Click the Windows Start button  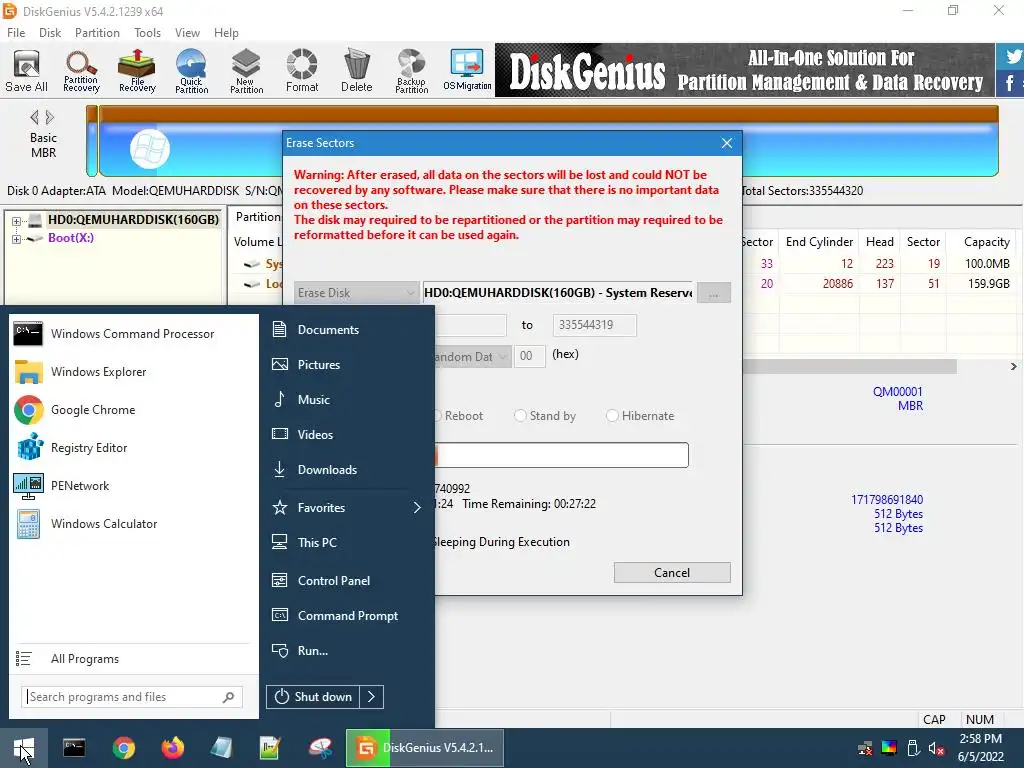coord(24,748)
